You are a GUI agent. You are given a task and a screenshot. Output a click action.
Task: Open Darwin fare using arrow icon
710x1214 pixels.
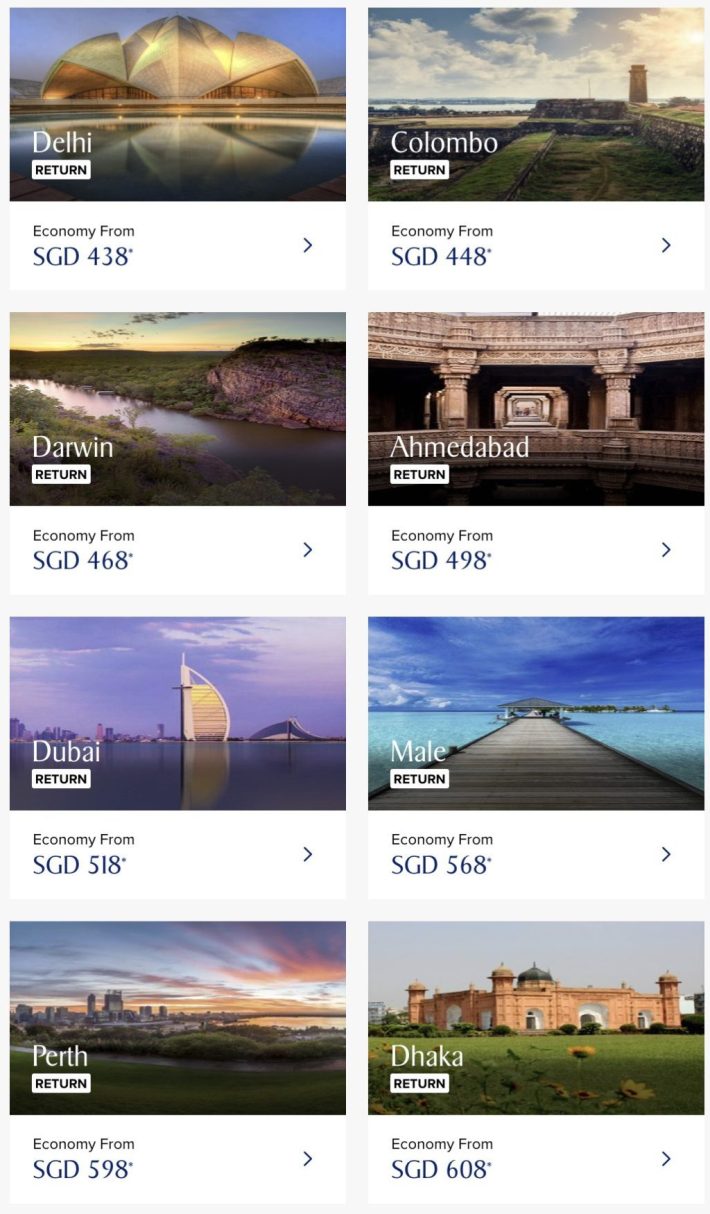308,549
